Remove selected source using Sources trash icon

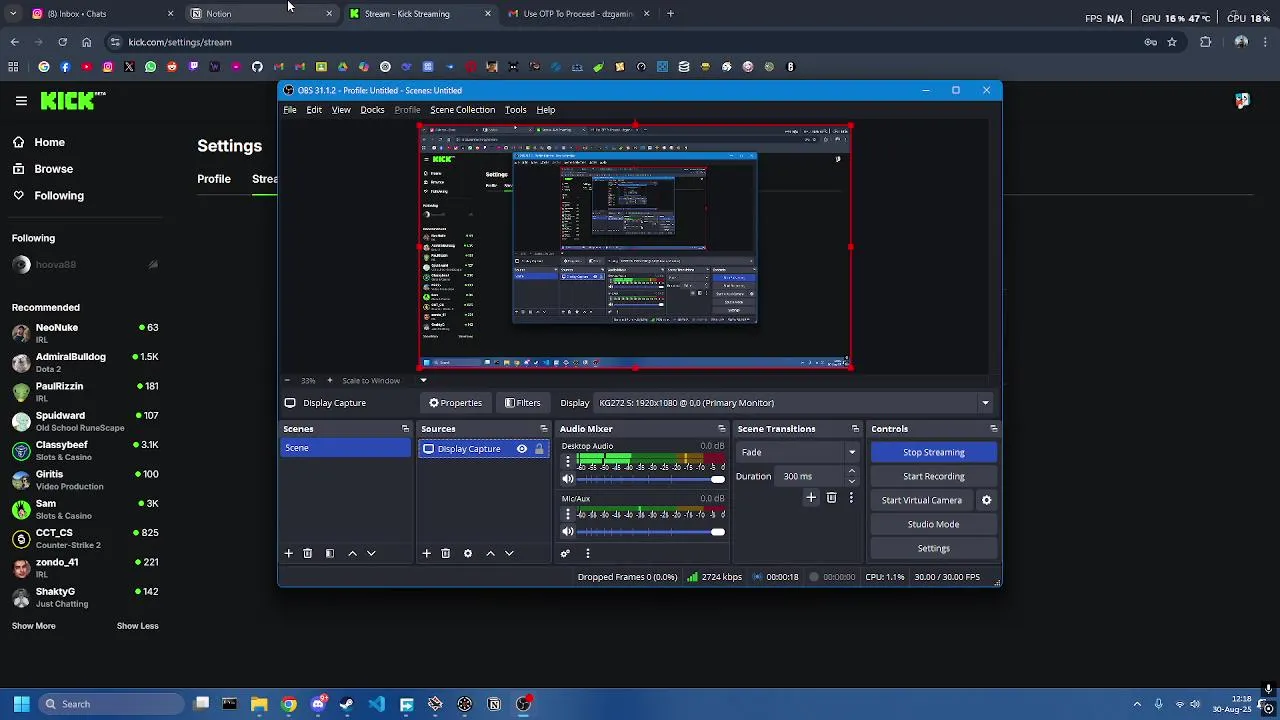tap(445, 553)
